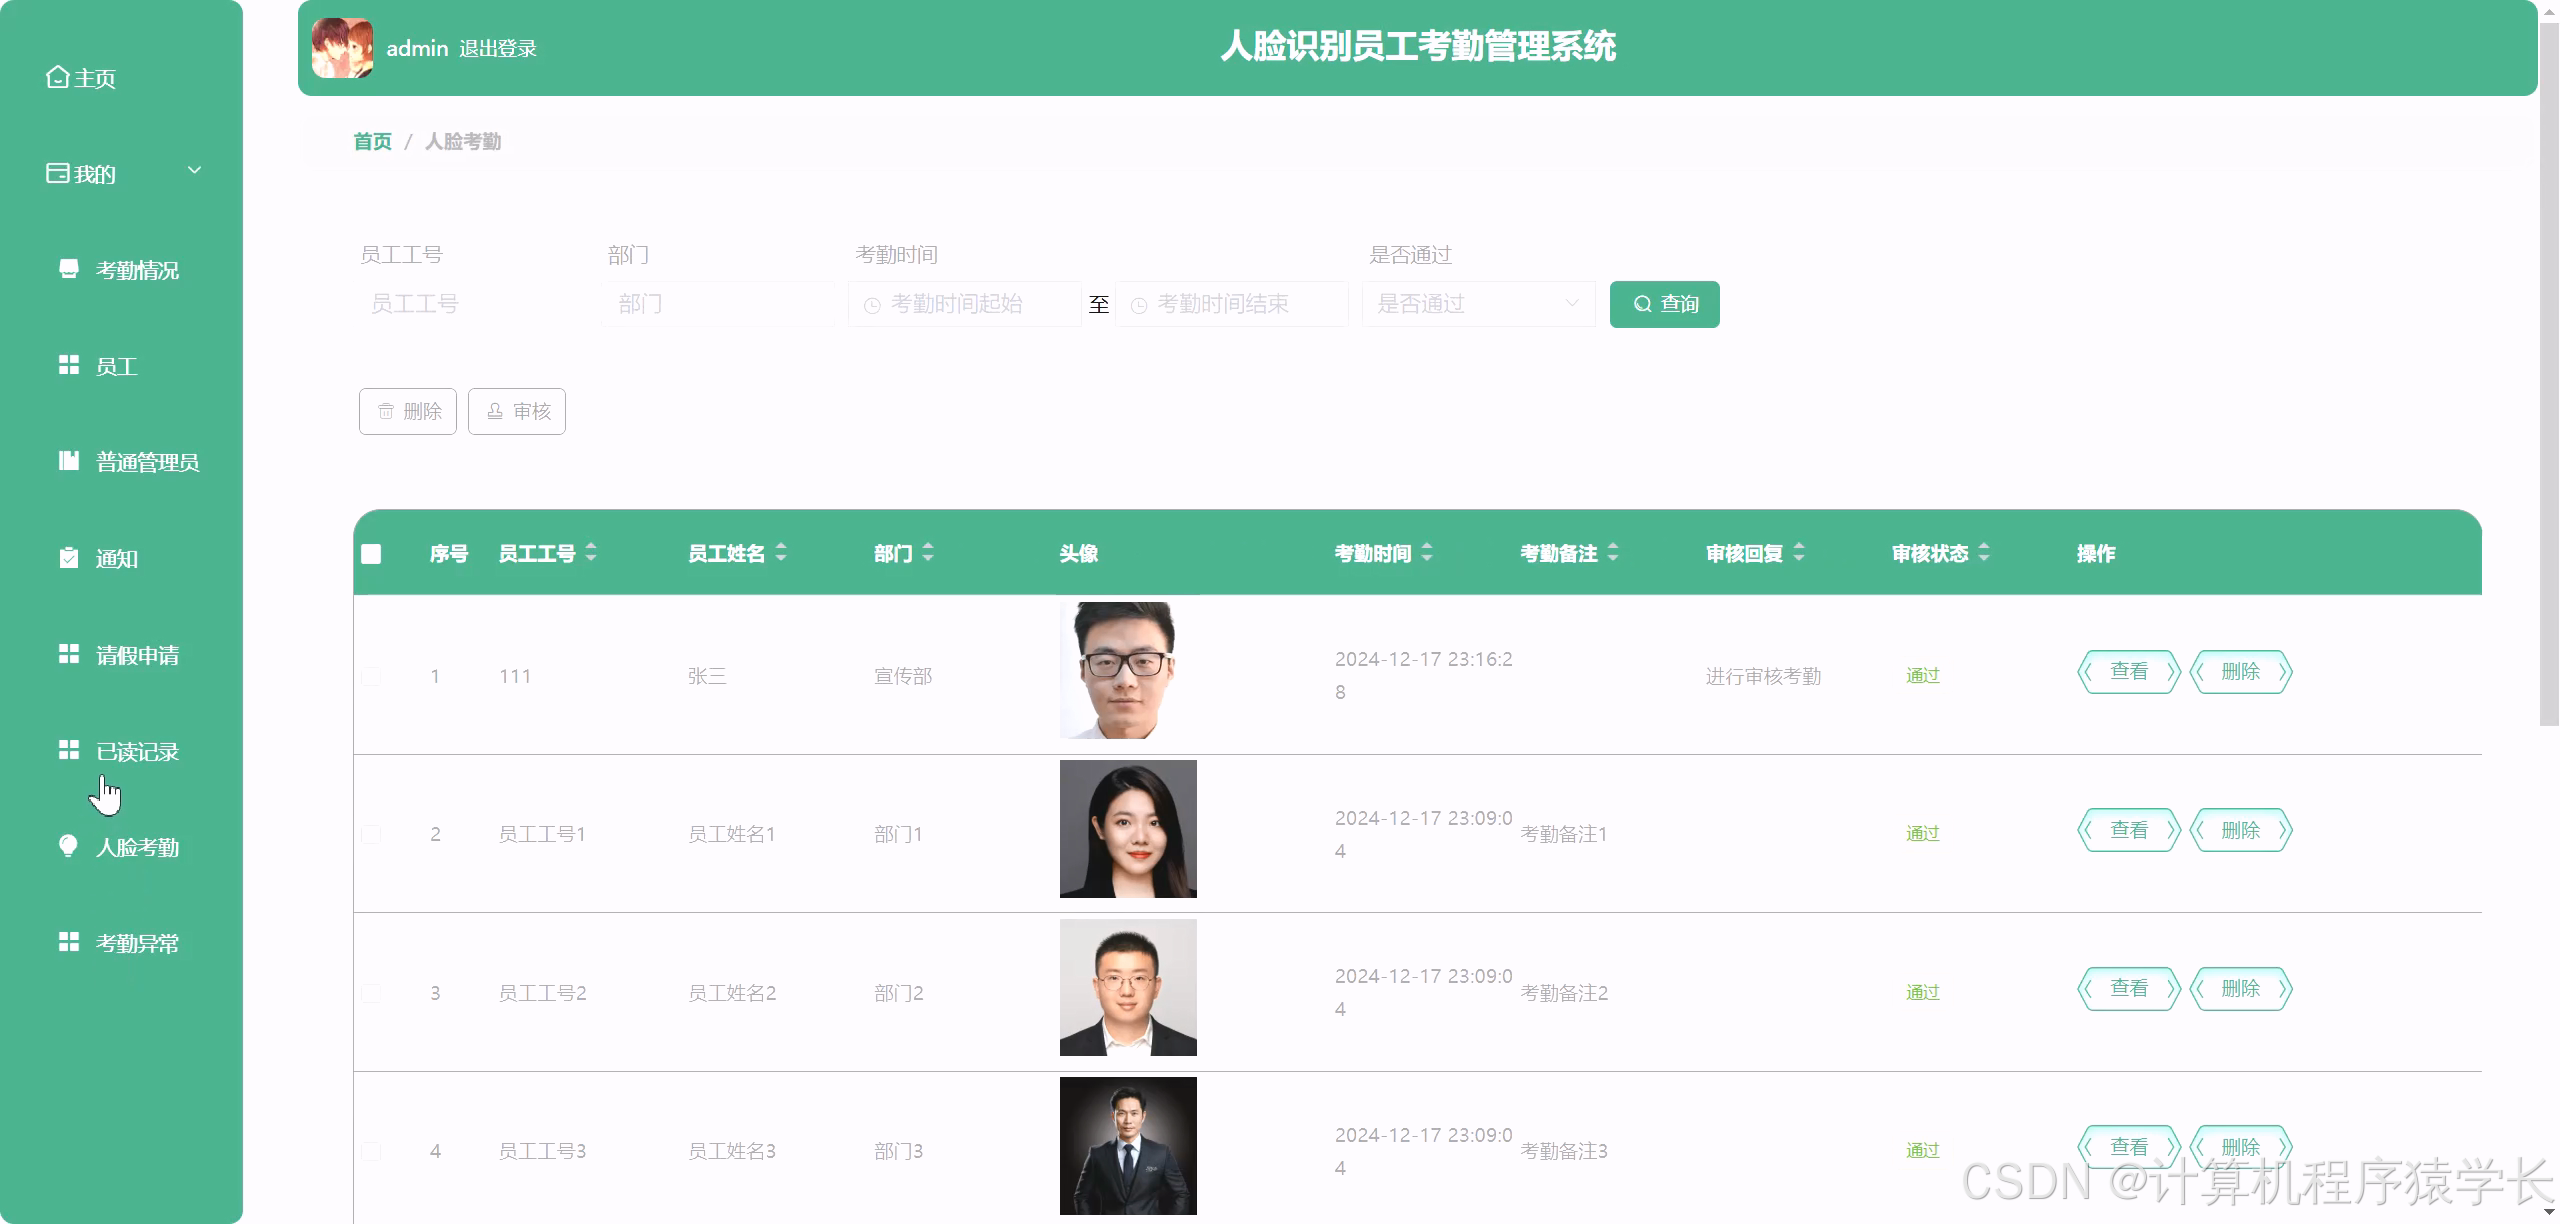Open the 是否通过 dropdown
Image resolution: width=2560 pixels, height=1224 pixels.
pos(1478,304)
